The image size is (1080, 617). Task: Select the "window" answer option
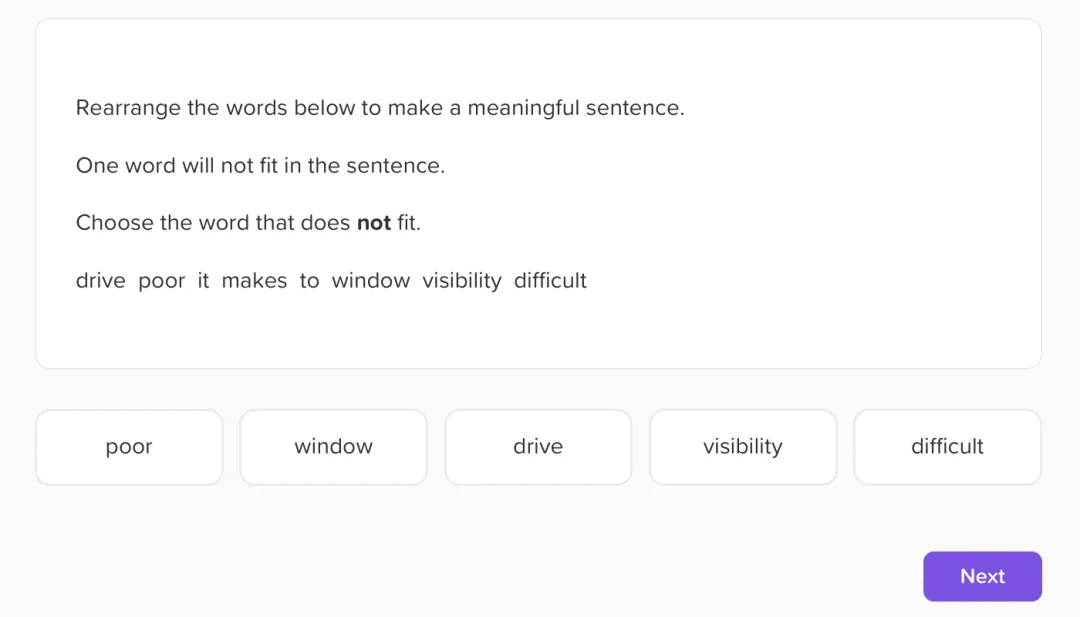pyautogui.click(x=333, y=447)
